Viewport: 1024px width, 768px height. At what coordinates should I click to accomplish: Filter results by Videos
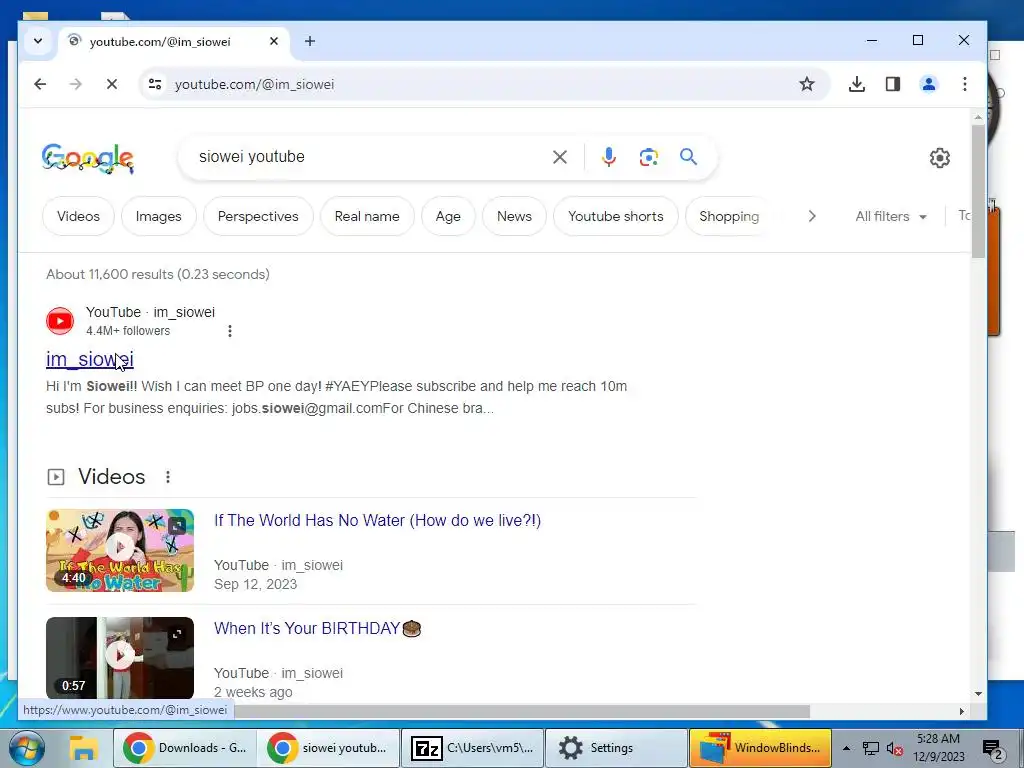[78, 216]
